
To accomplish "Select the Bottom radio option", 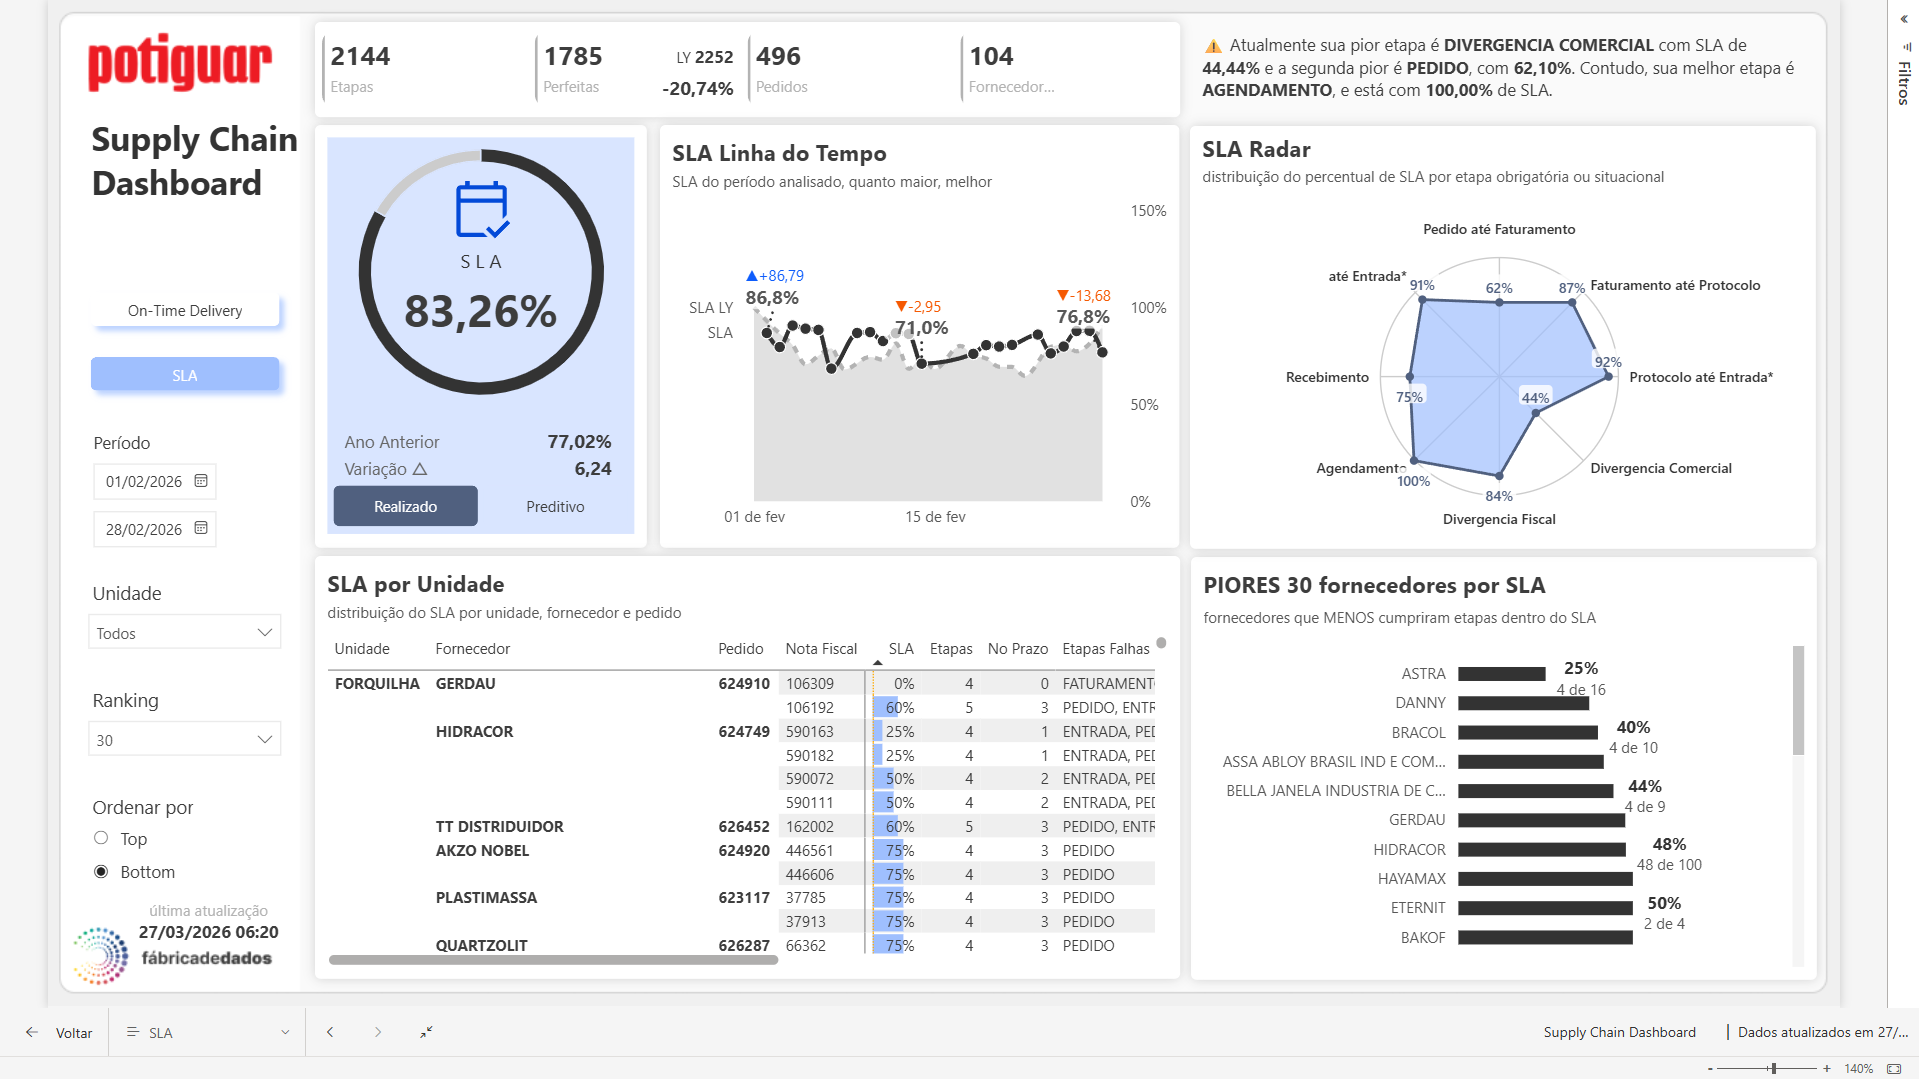I will click(x=101, y=872).
